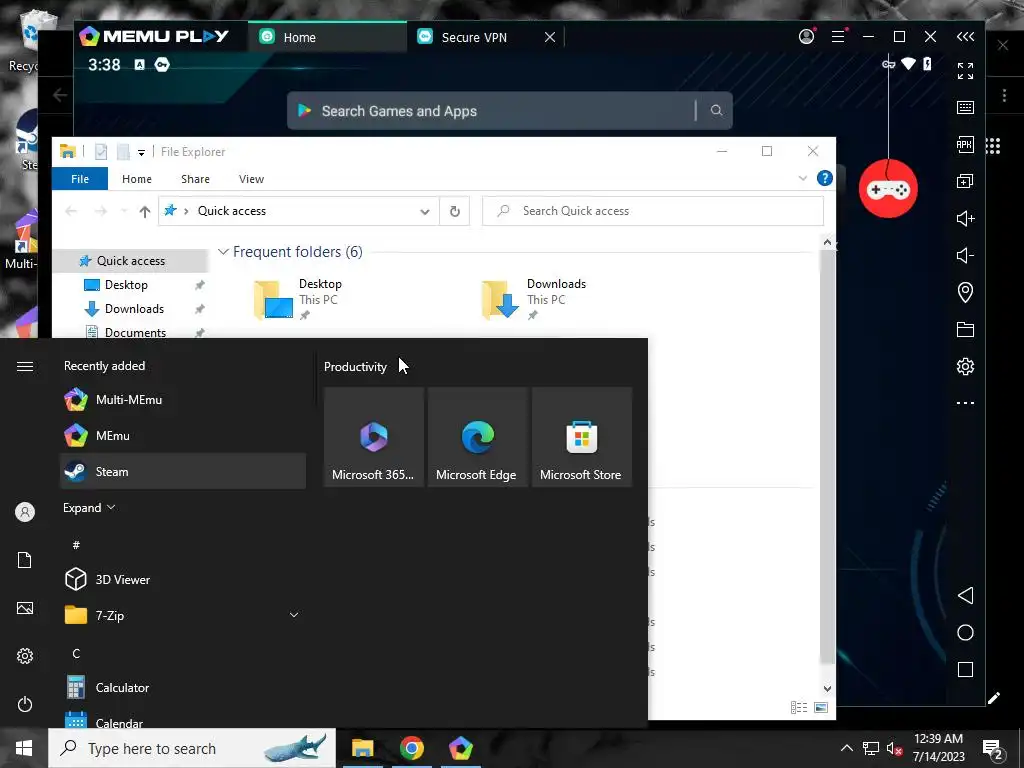Refresh the Quick access location
Screen dimensions: 1024x768
455,211
